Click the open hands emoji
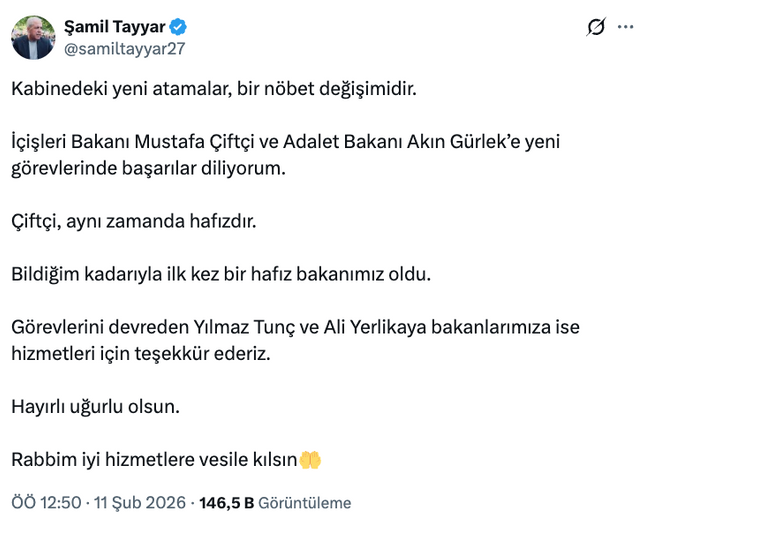The image size is (759, 540). pos(311,460)
